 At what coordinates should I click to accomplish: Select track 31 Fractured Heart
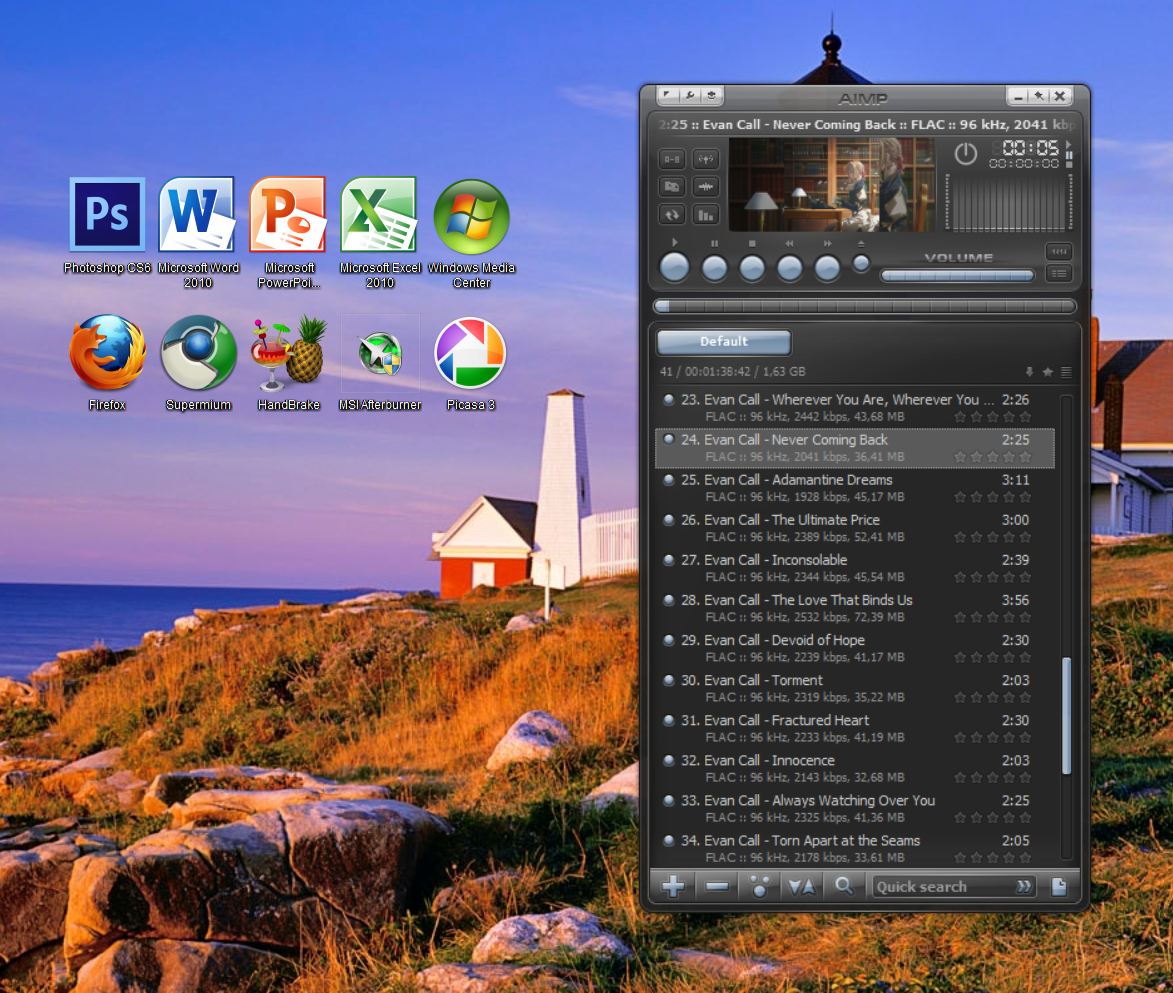(x=855, y=728)
